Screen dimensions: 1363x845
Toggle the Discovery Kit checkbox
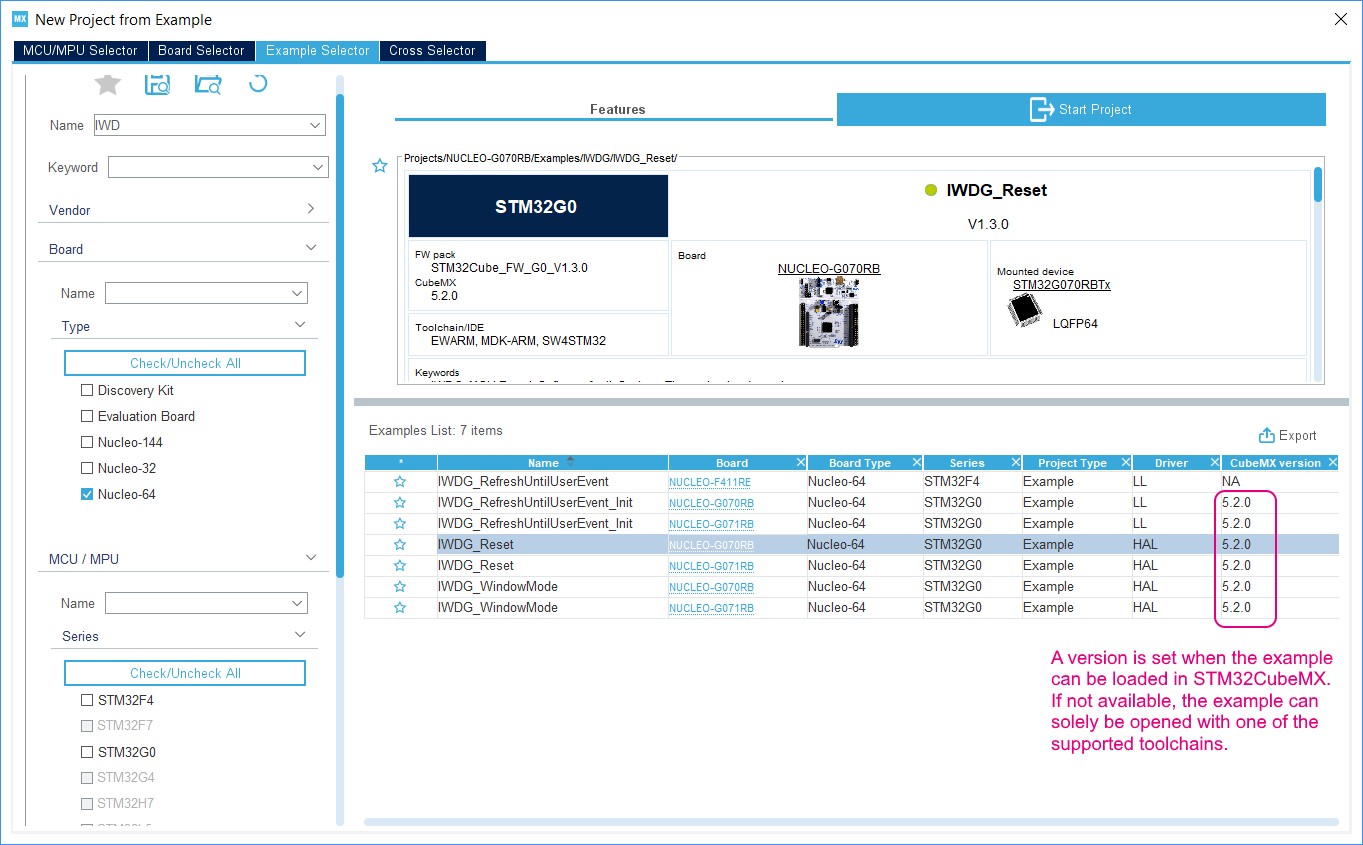point(87,390)
